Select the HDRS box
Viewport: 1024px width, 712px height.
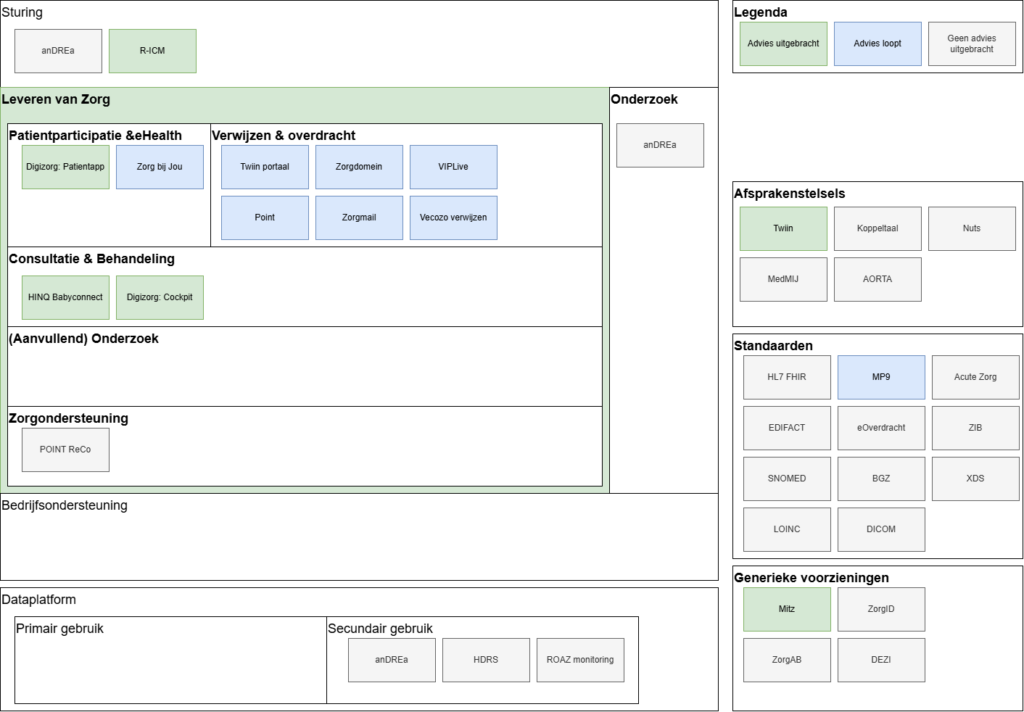point(486,660)
